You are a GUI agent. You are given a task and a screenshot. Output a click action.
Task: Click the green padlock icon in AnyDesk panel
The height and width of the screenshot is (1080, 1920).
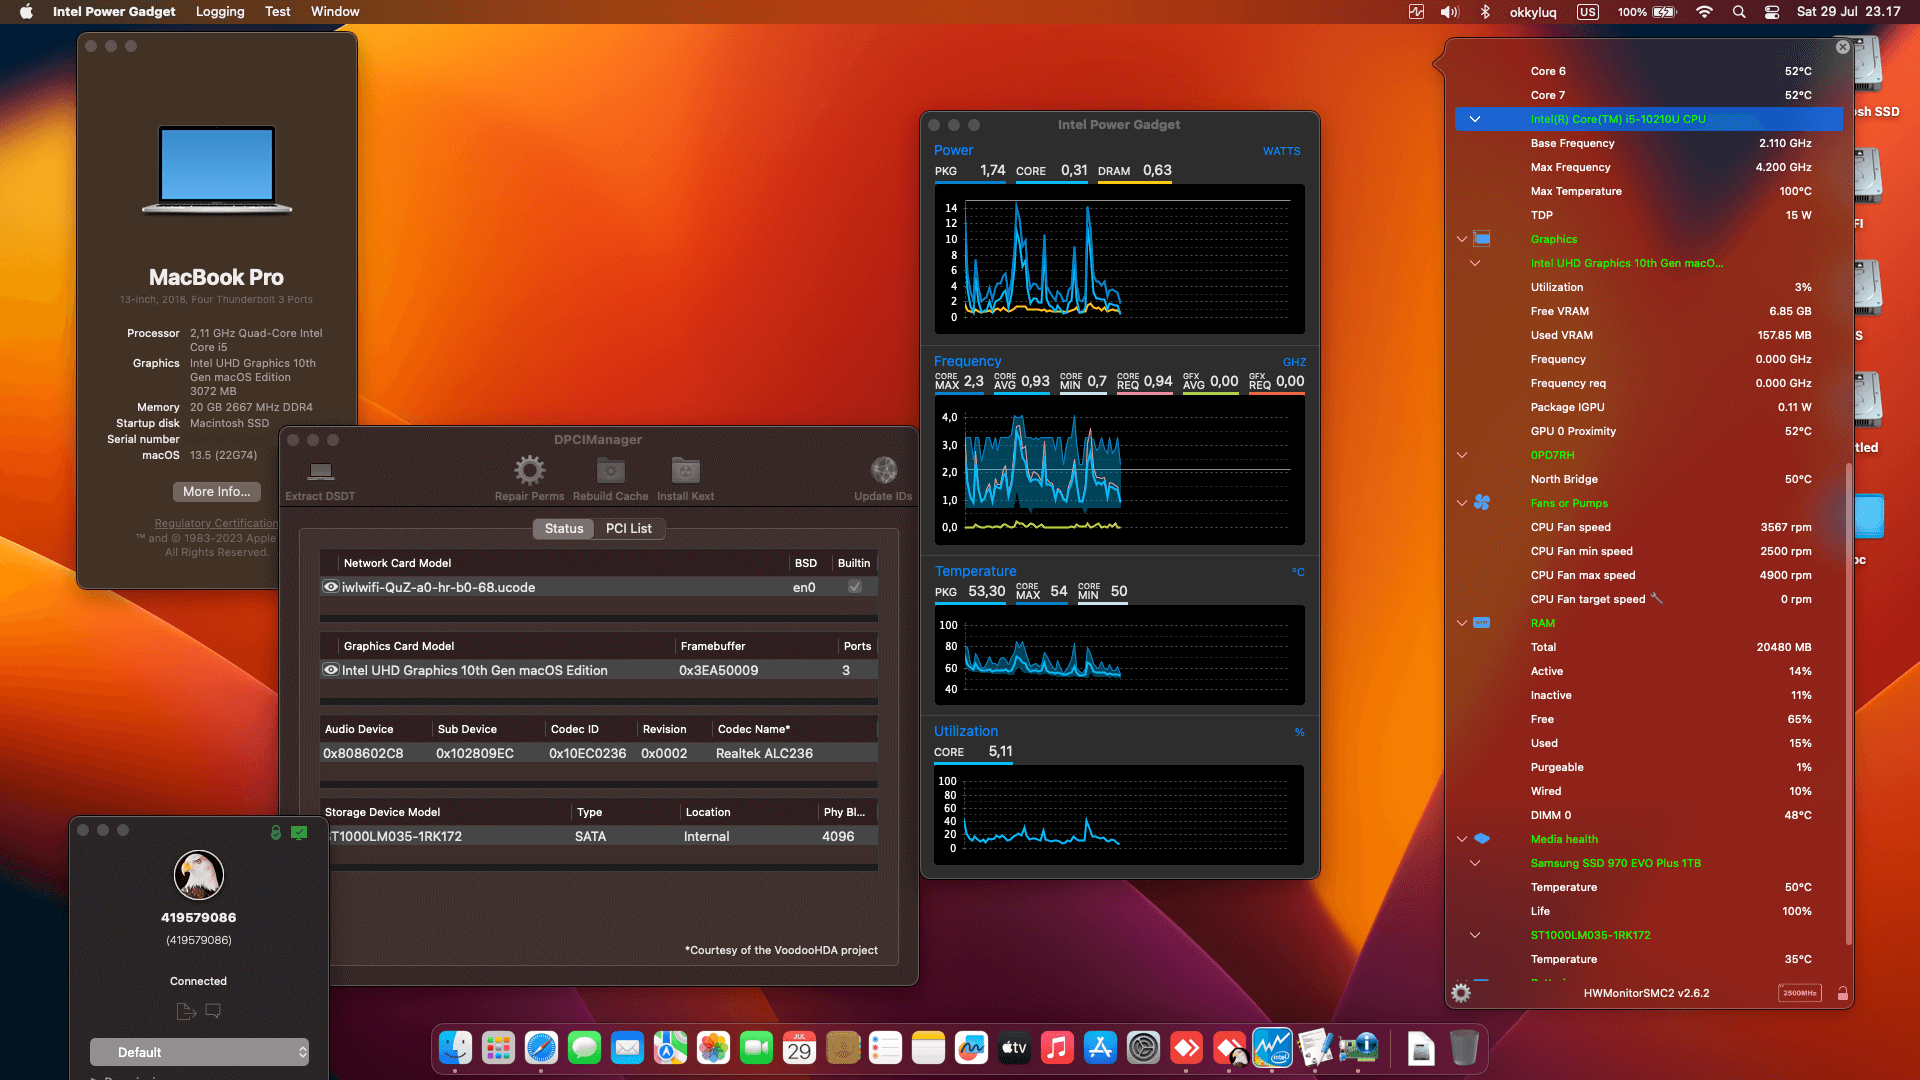coord(276,832)
